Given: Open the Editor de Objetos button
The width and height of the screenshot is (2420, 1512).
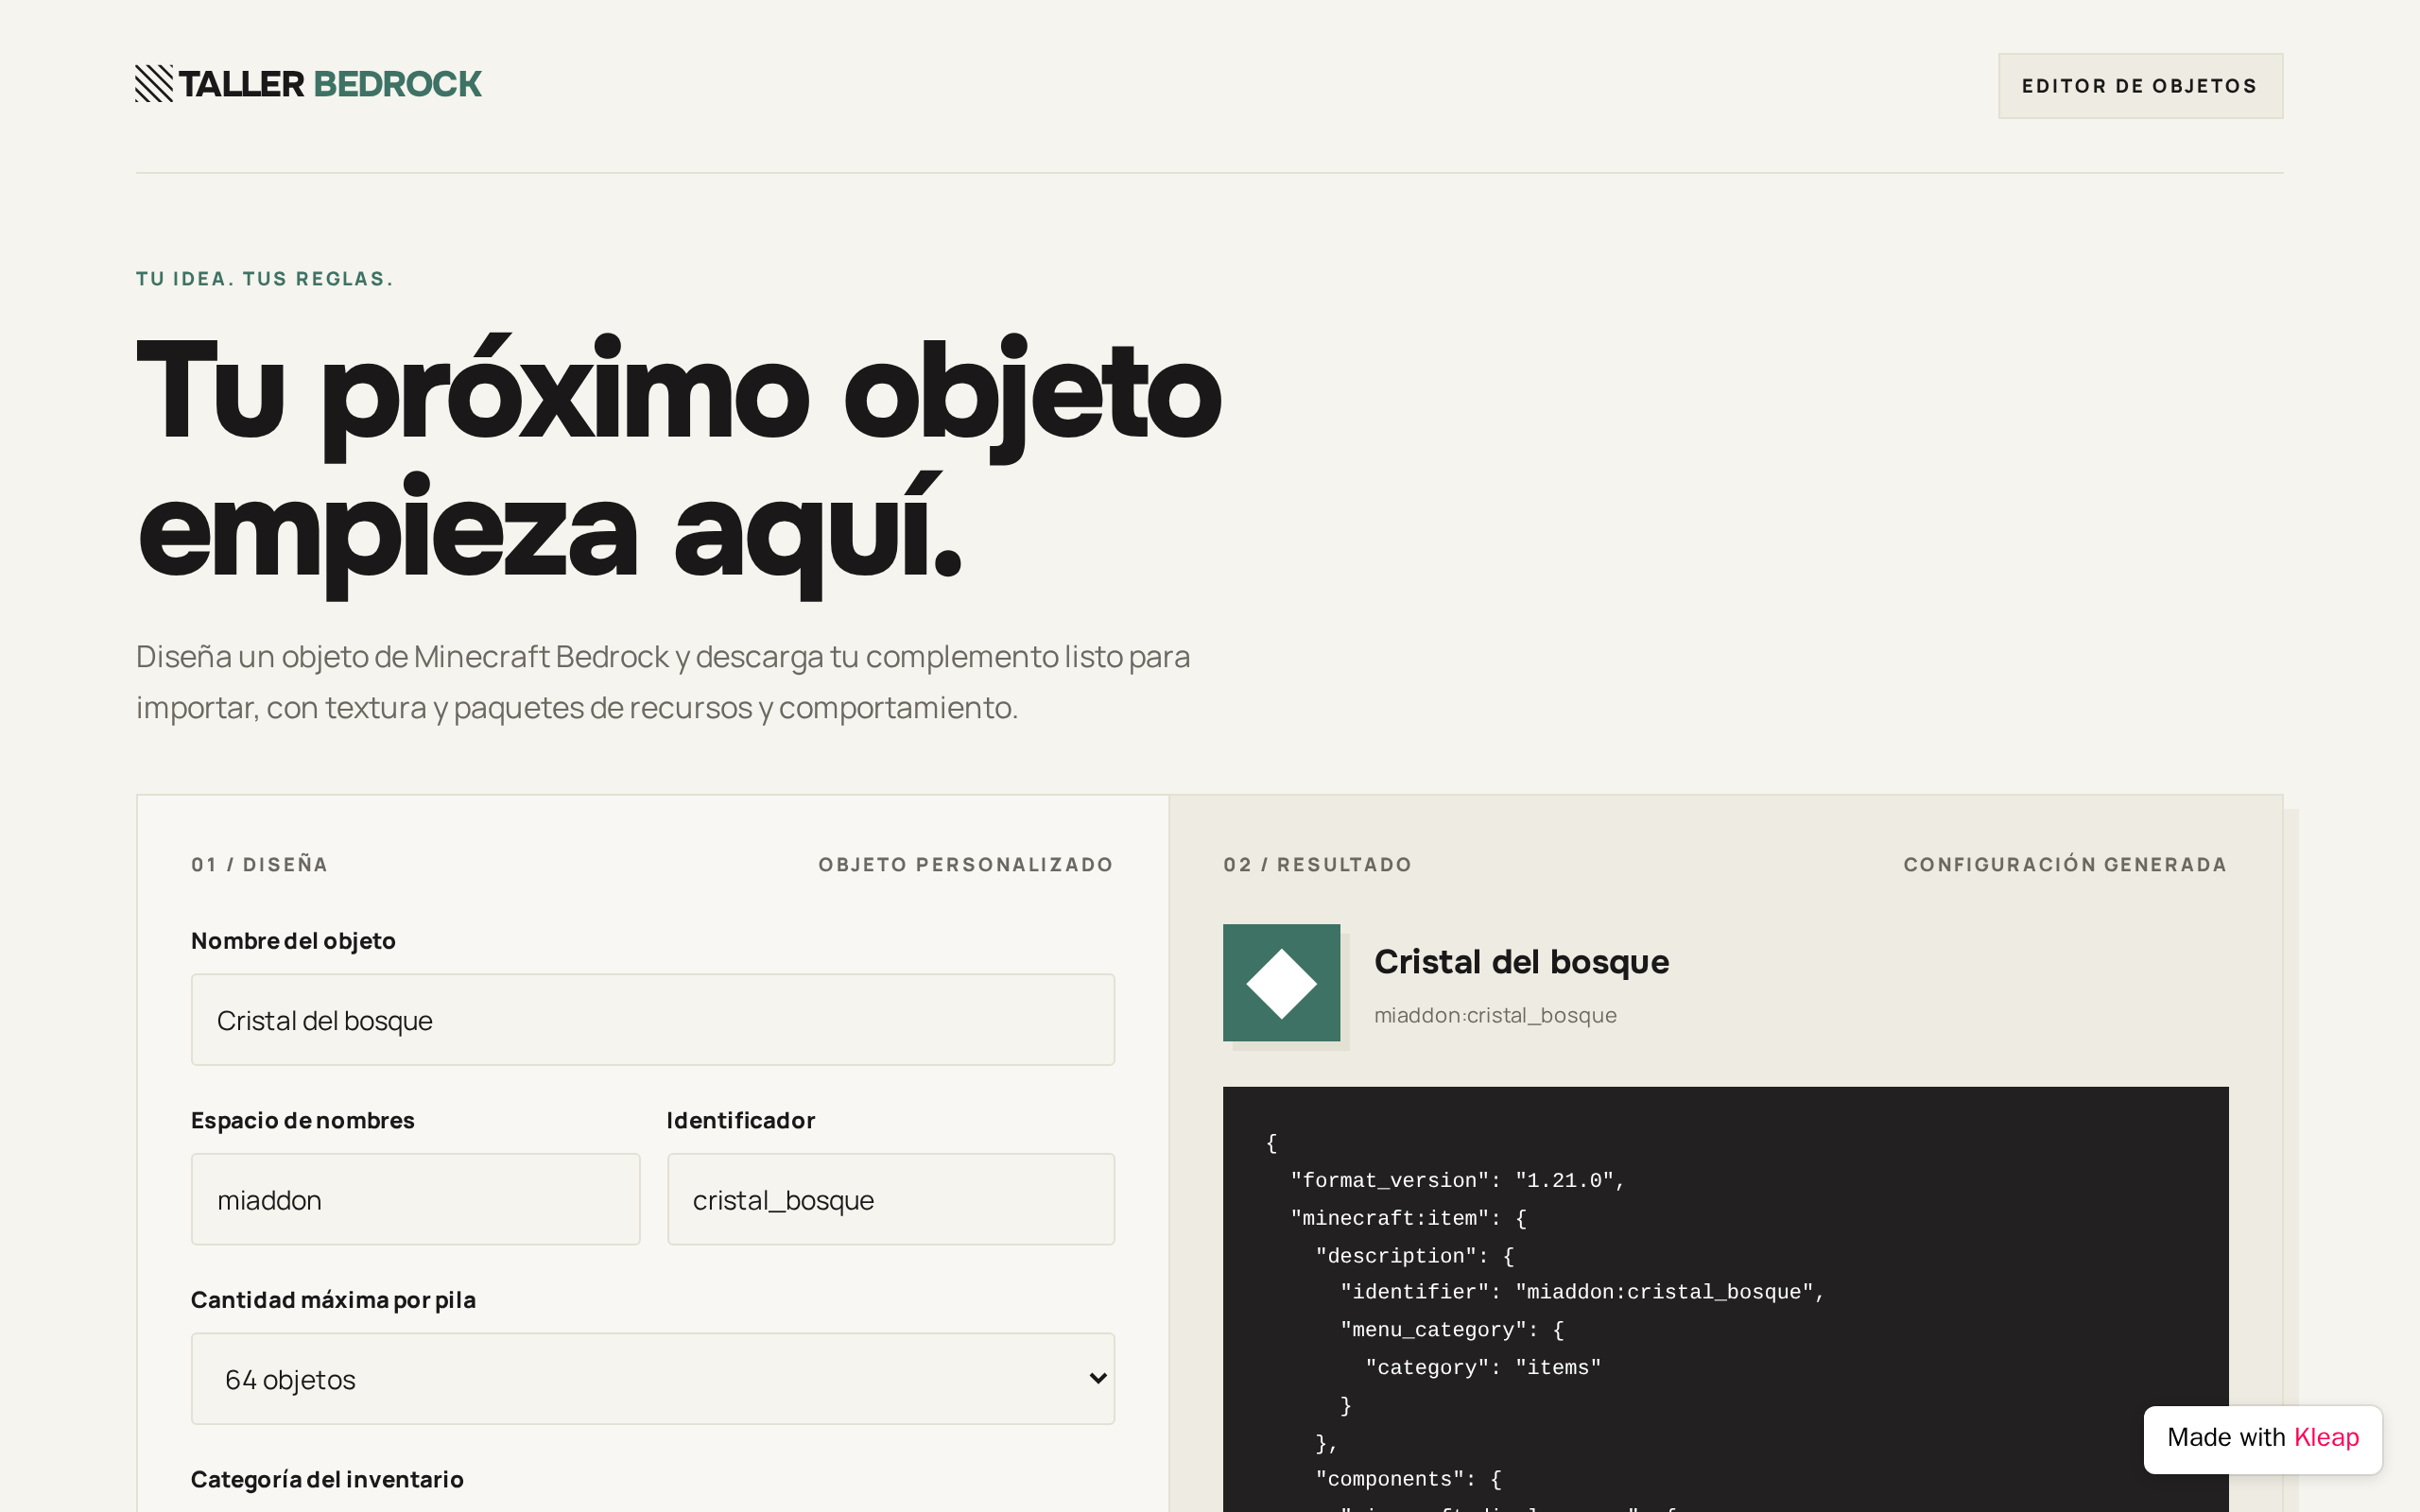Looking at the screenshot, I should [x=2140, y=86].
